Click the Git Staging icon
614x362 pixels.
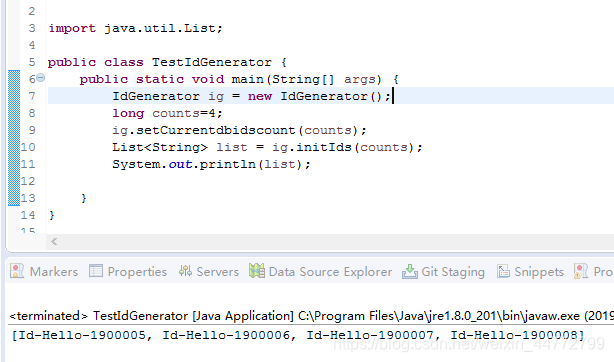tap(410, 272)
